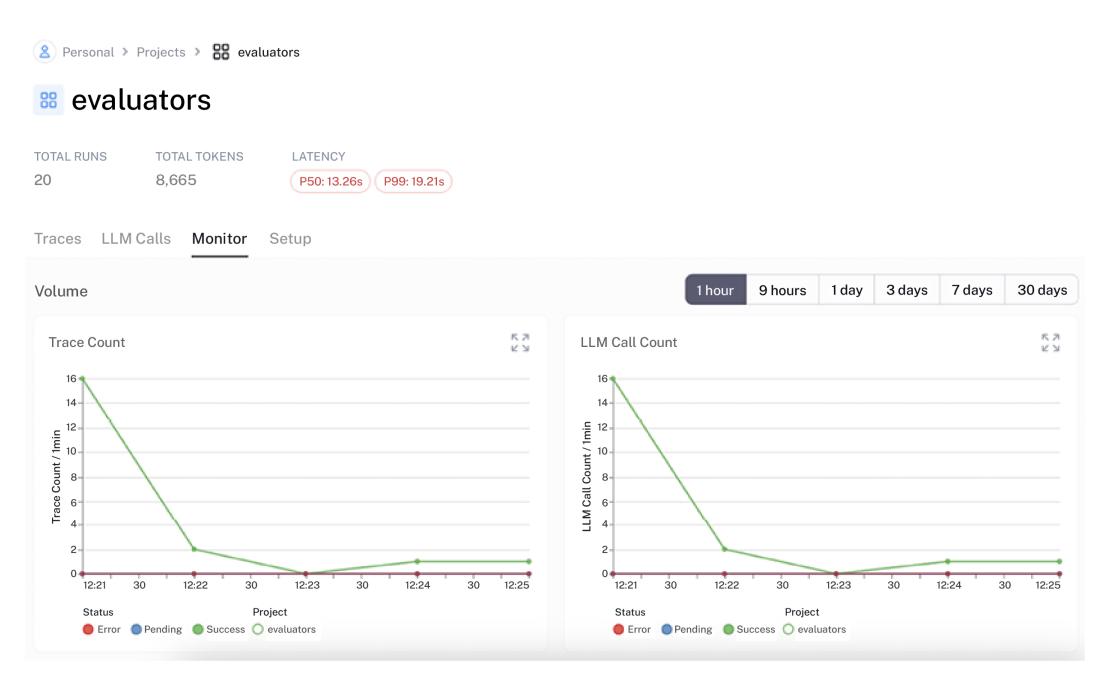Select the 9 hours time range
This screenshot has height=675, width=1103.
pyautogui.click(x=782, y=290)
